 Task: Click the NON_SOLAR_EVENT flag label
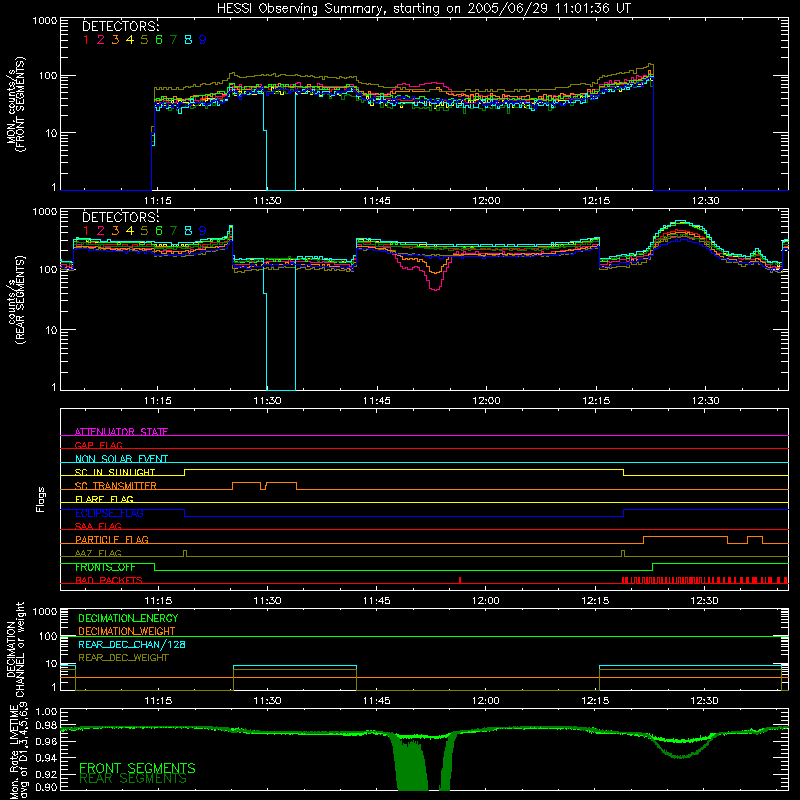click(x=121, y=459)
